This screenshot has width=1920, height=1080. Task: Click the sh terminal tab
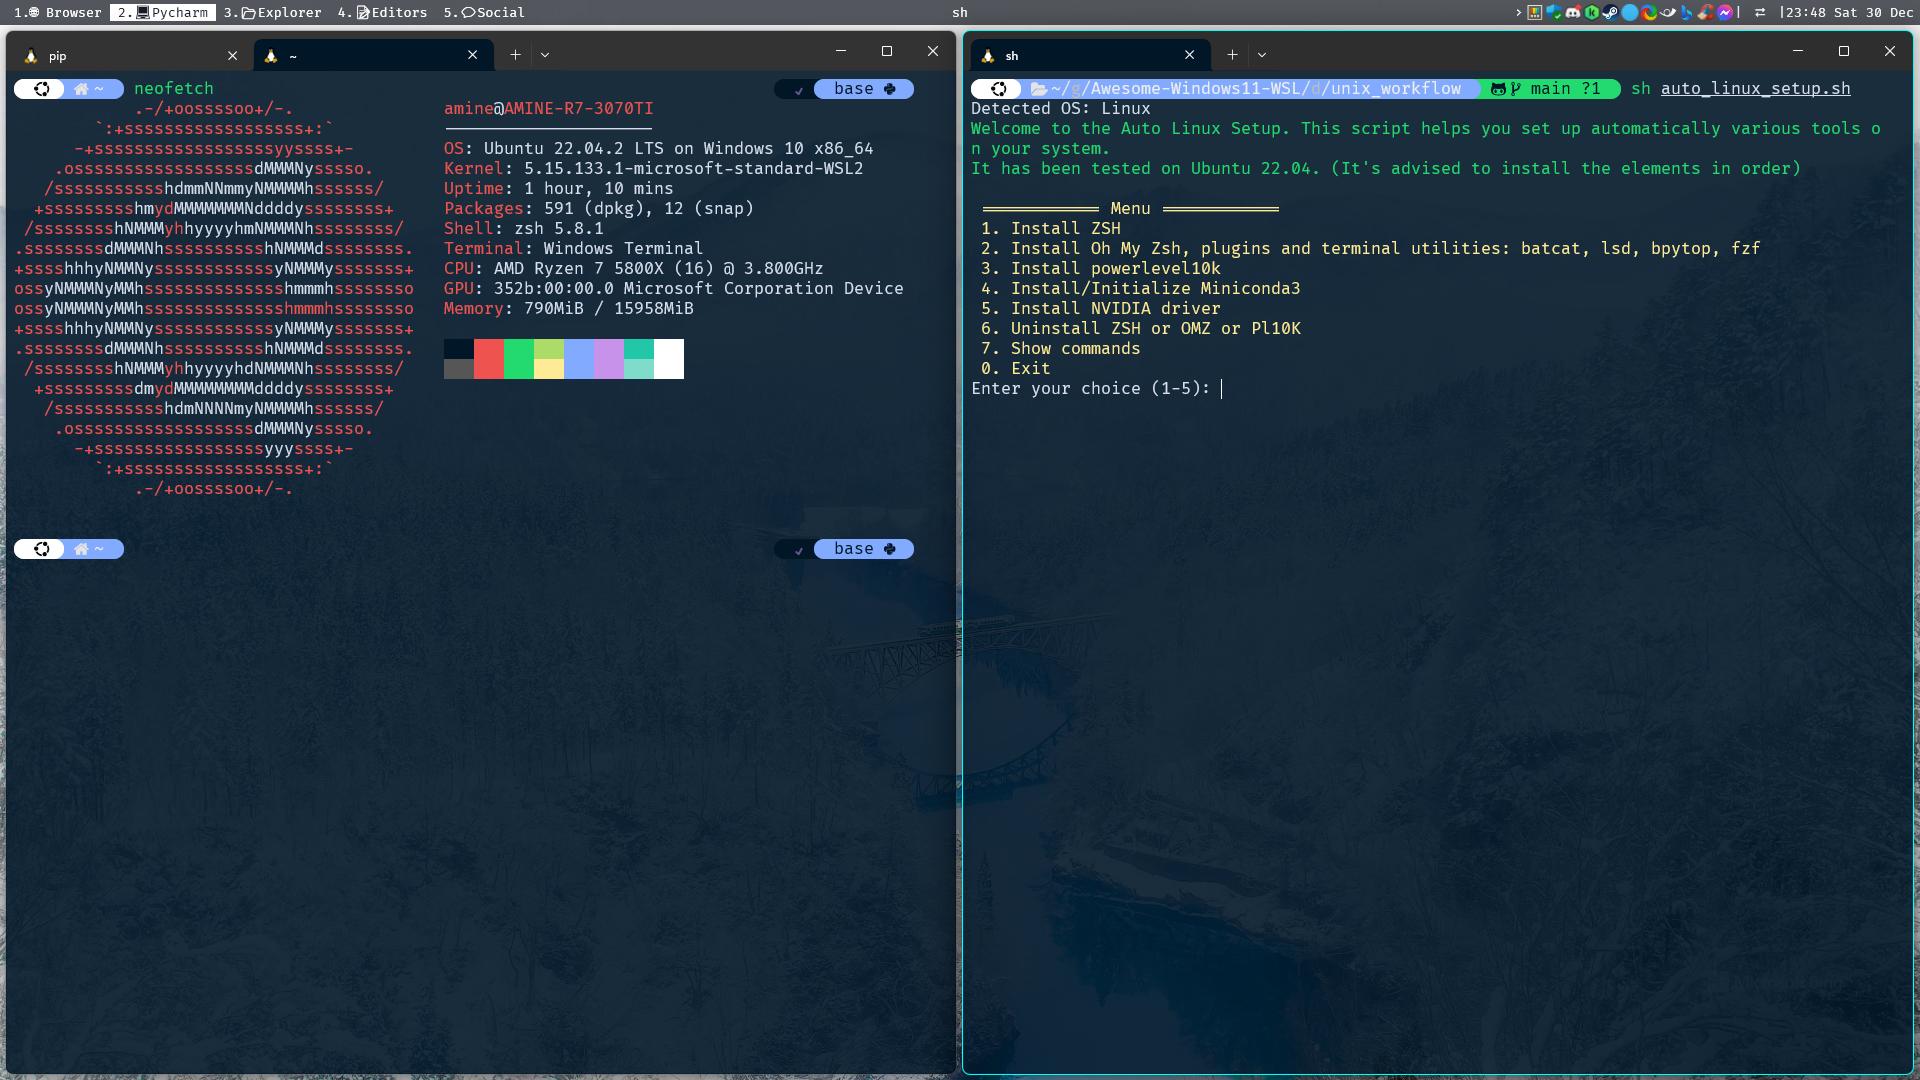click(1068, 54)
